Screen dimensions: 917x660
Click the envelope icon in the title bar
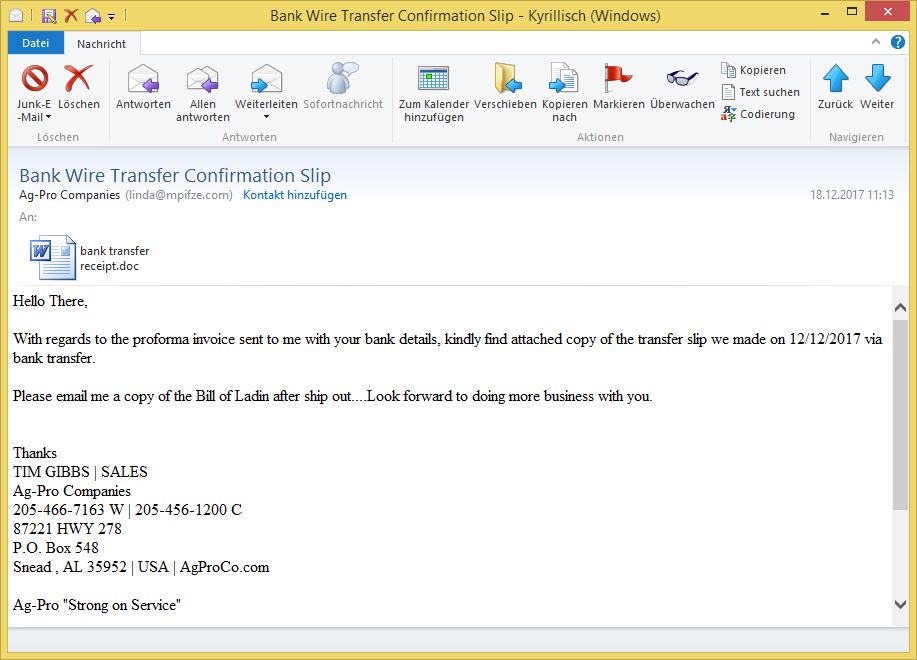[x=16, y=15]
